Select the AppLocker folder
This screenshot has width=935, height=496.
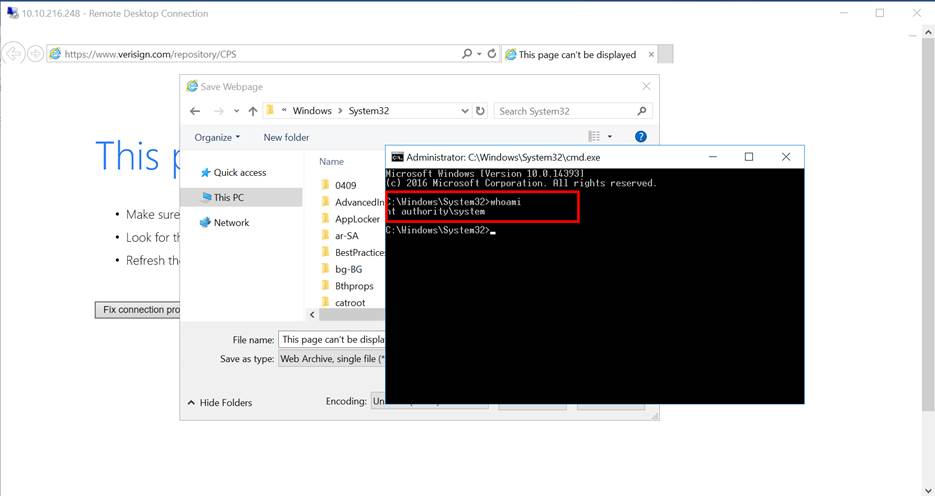click(357, 219)
